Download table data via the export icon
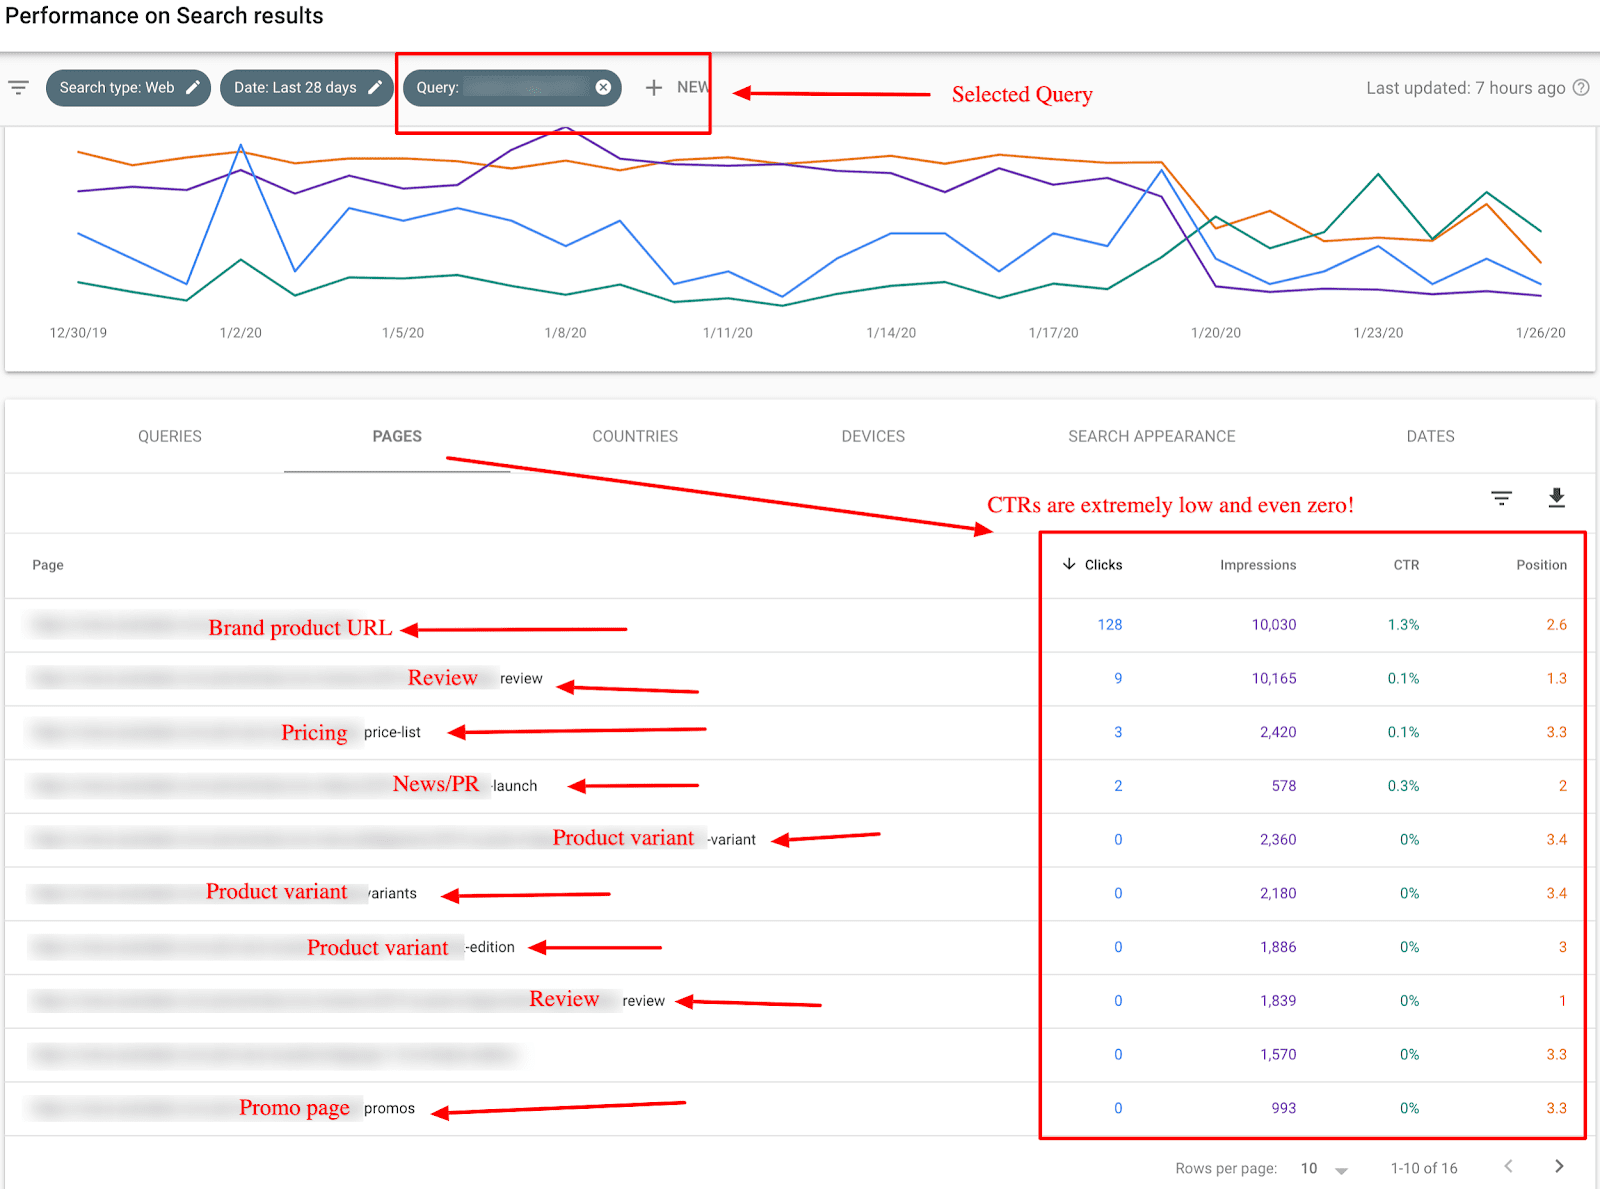Screen dimensions: 1600x1189 click(x=1556, y=498)
